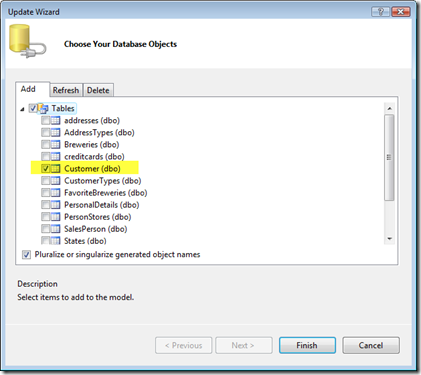Viewport: 421px width, 375px height.
Task: Click the Finish button
Action: tap(307, 345)
